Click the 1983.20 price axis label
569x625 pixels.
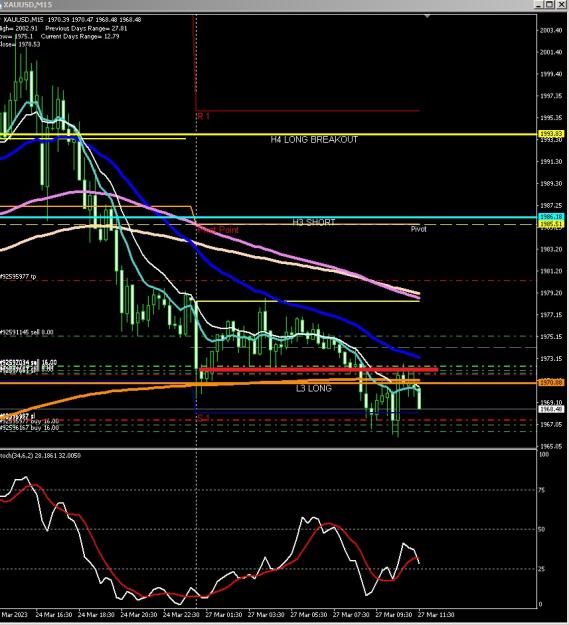tap(550, 250)
